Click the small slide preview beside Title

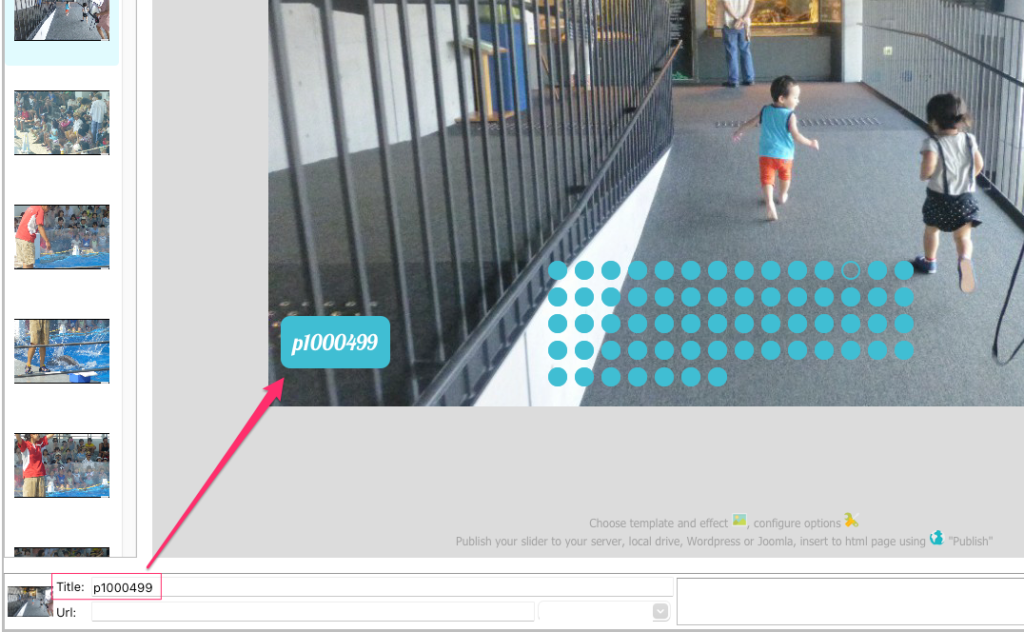(x=29, y=601)
